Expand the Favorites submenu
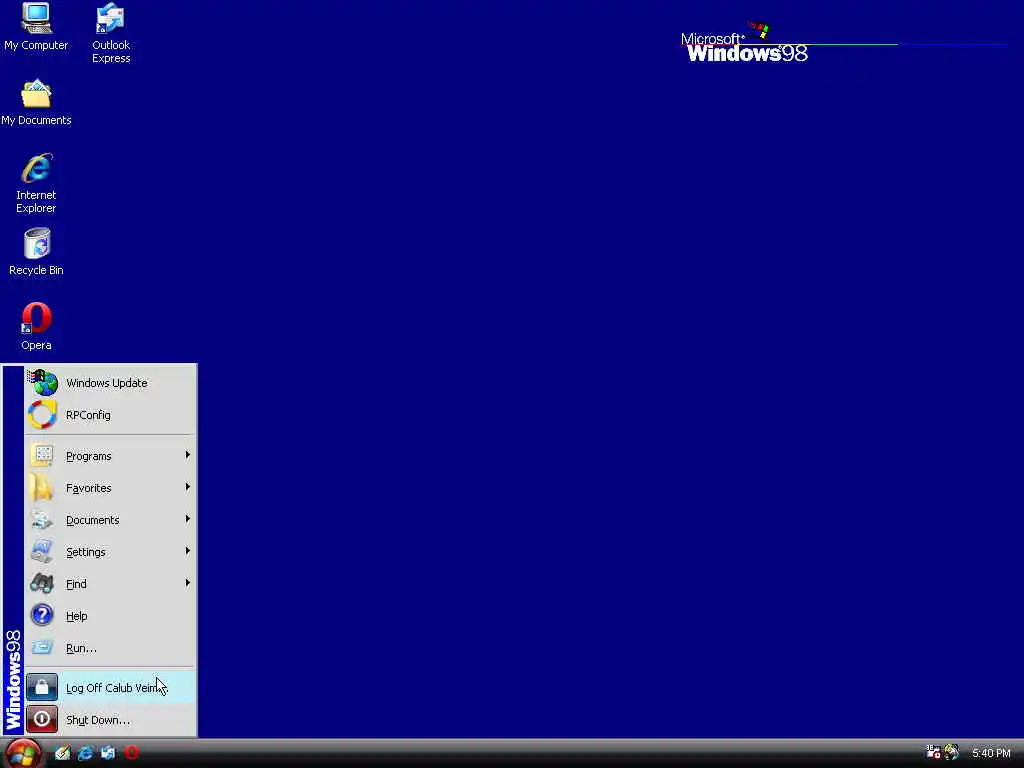 tap(110, 488)
